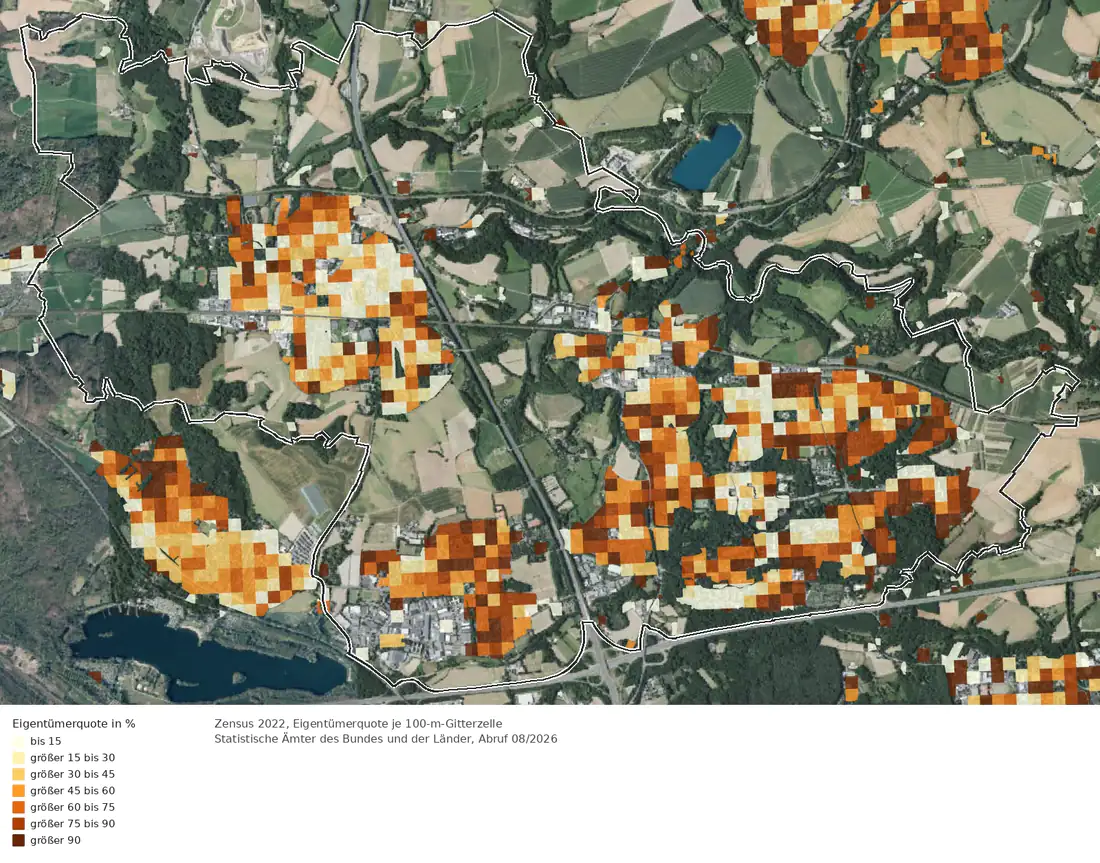This screenshot has width=1100, height=863.
Task: Select the 'größer 45 bis 60' color swatch
Action: 18,791
